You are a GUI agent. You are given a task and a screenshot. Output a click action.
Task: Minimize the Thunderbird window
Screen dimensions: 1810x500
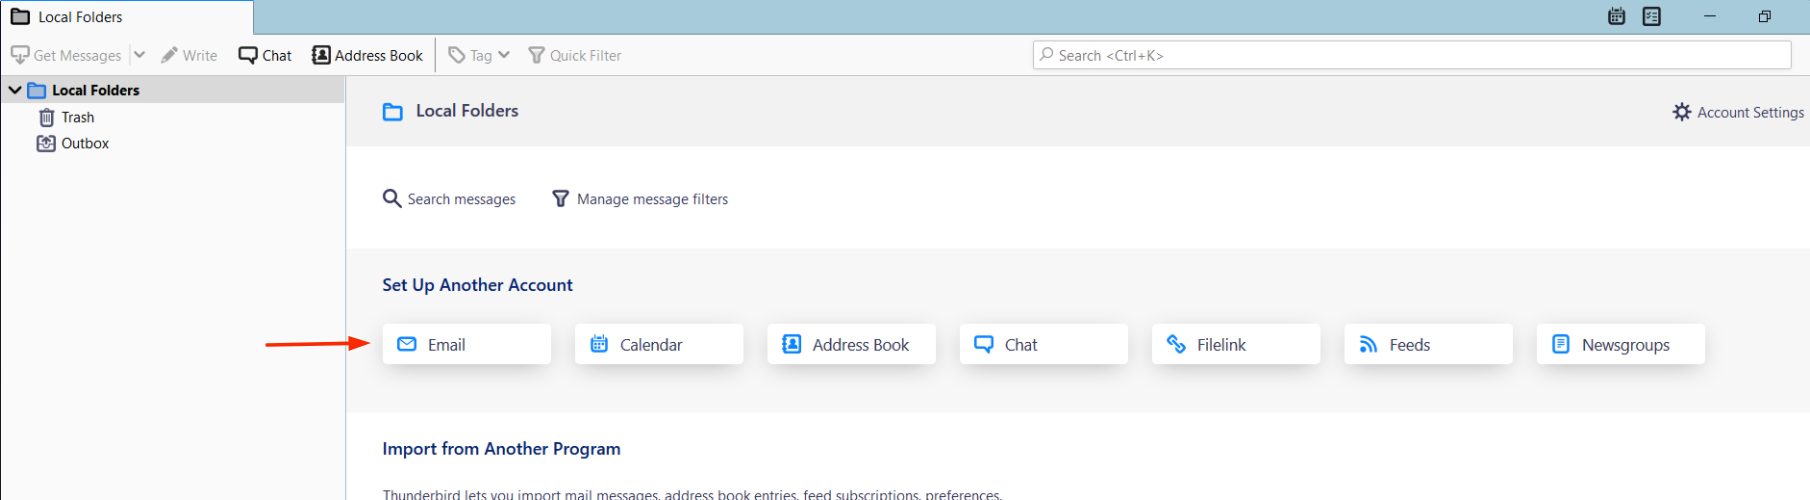[1710, 16]
